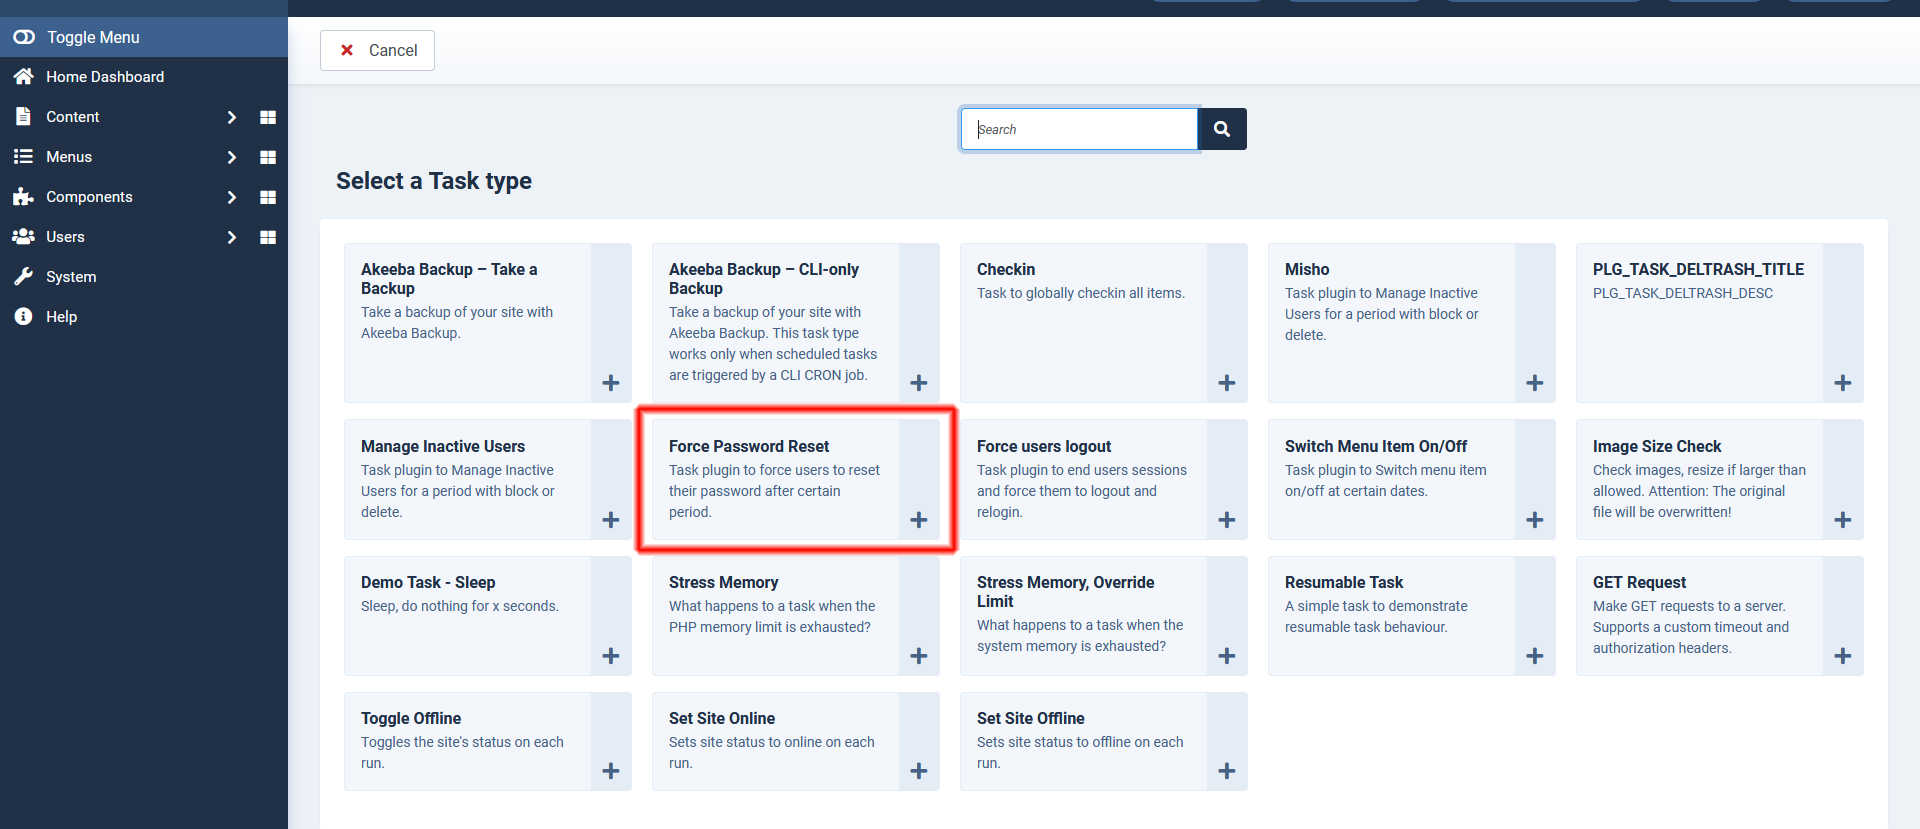Open the Help sidebar item
The height and width of the screenshot is (829, 1920).
(x=61, y=317)
